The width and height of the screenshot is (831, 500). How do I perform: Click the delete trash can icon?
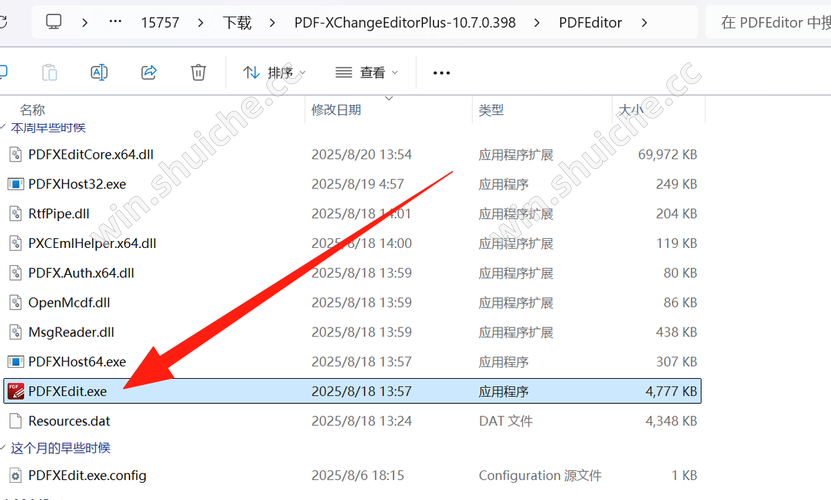pos(198,72)
